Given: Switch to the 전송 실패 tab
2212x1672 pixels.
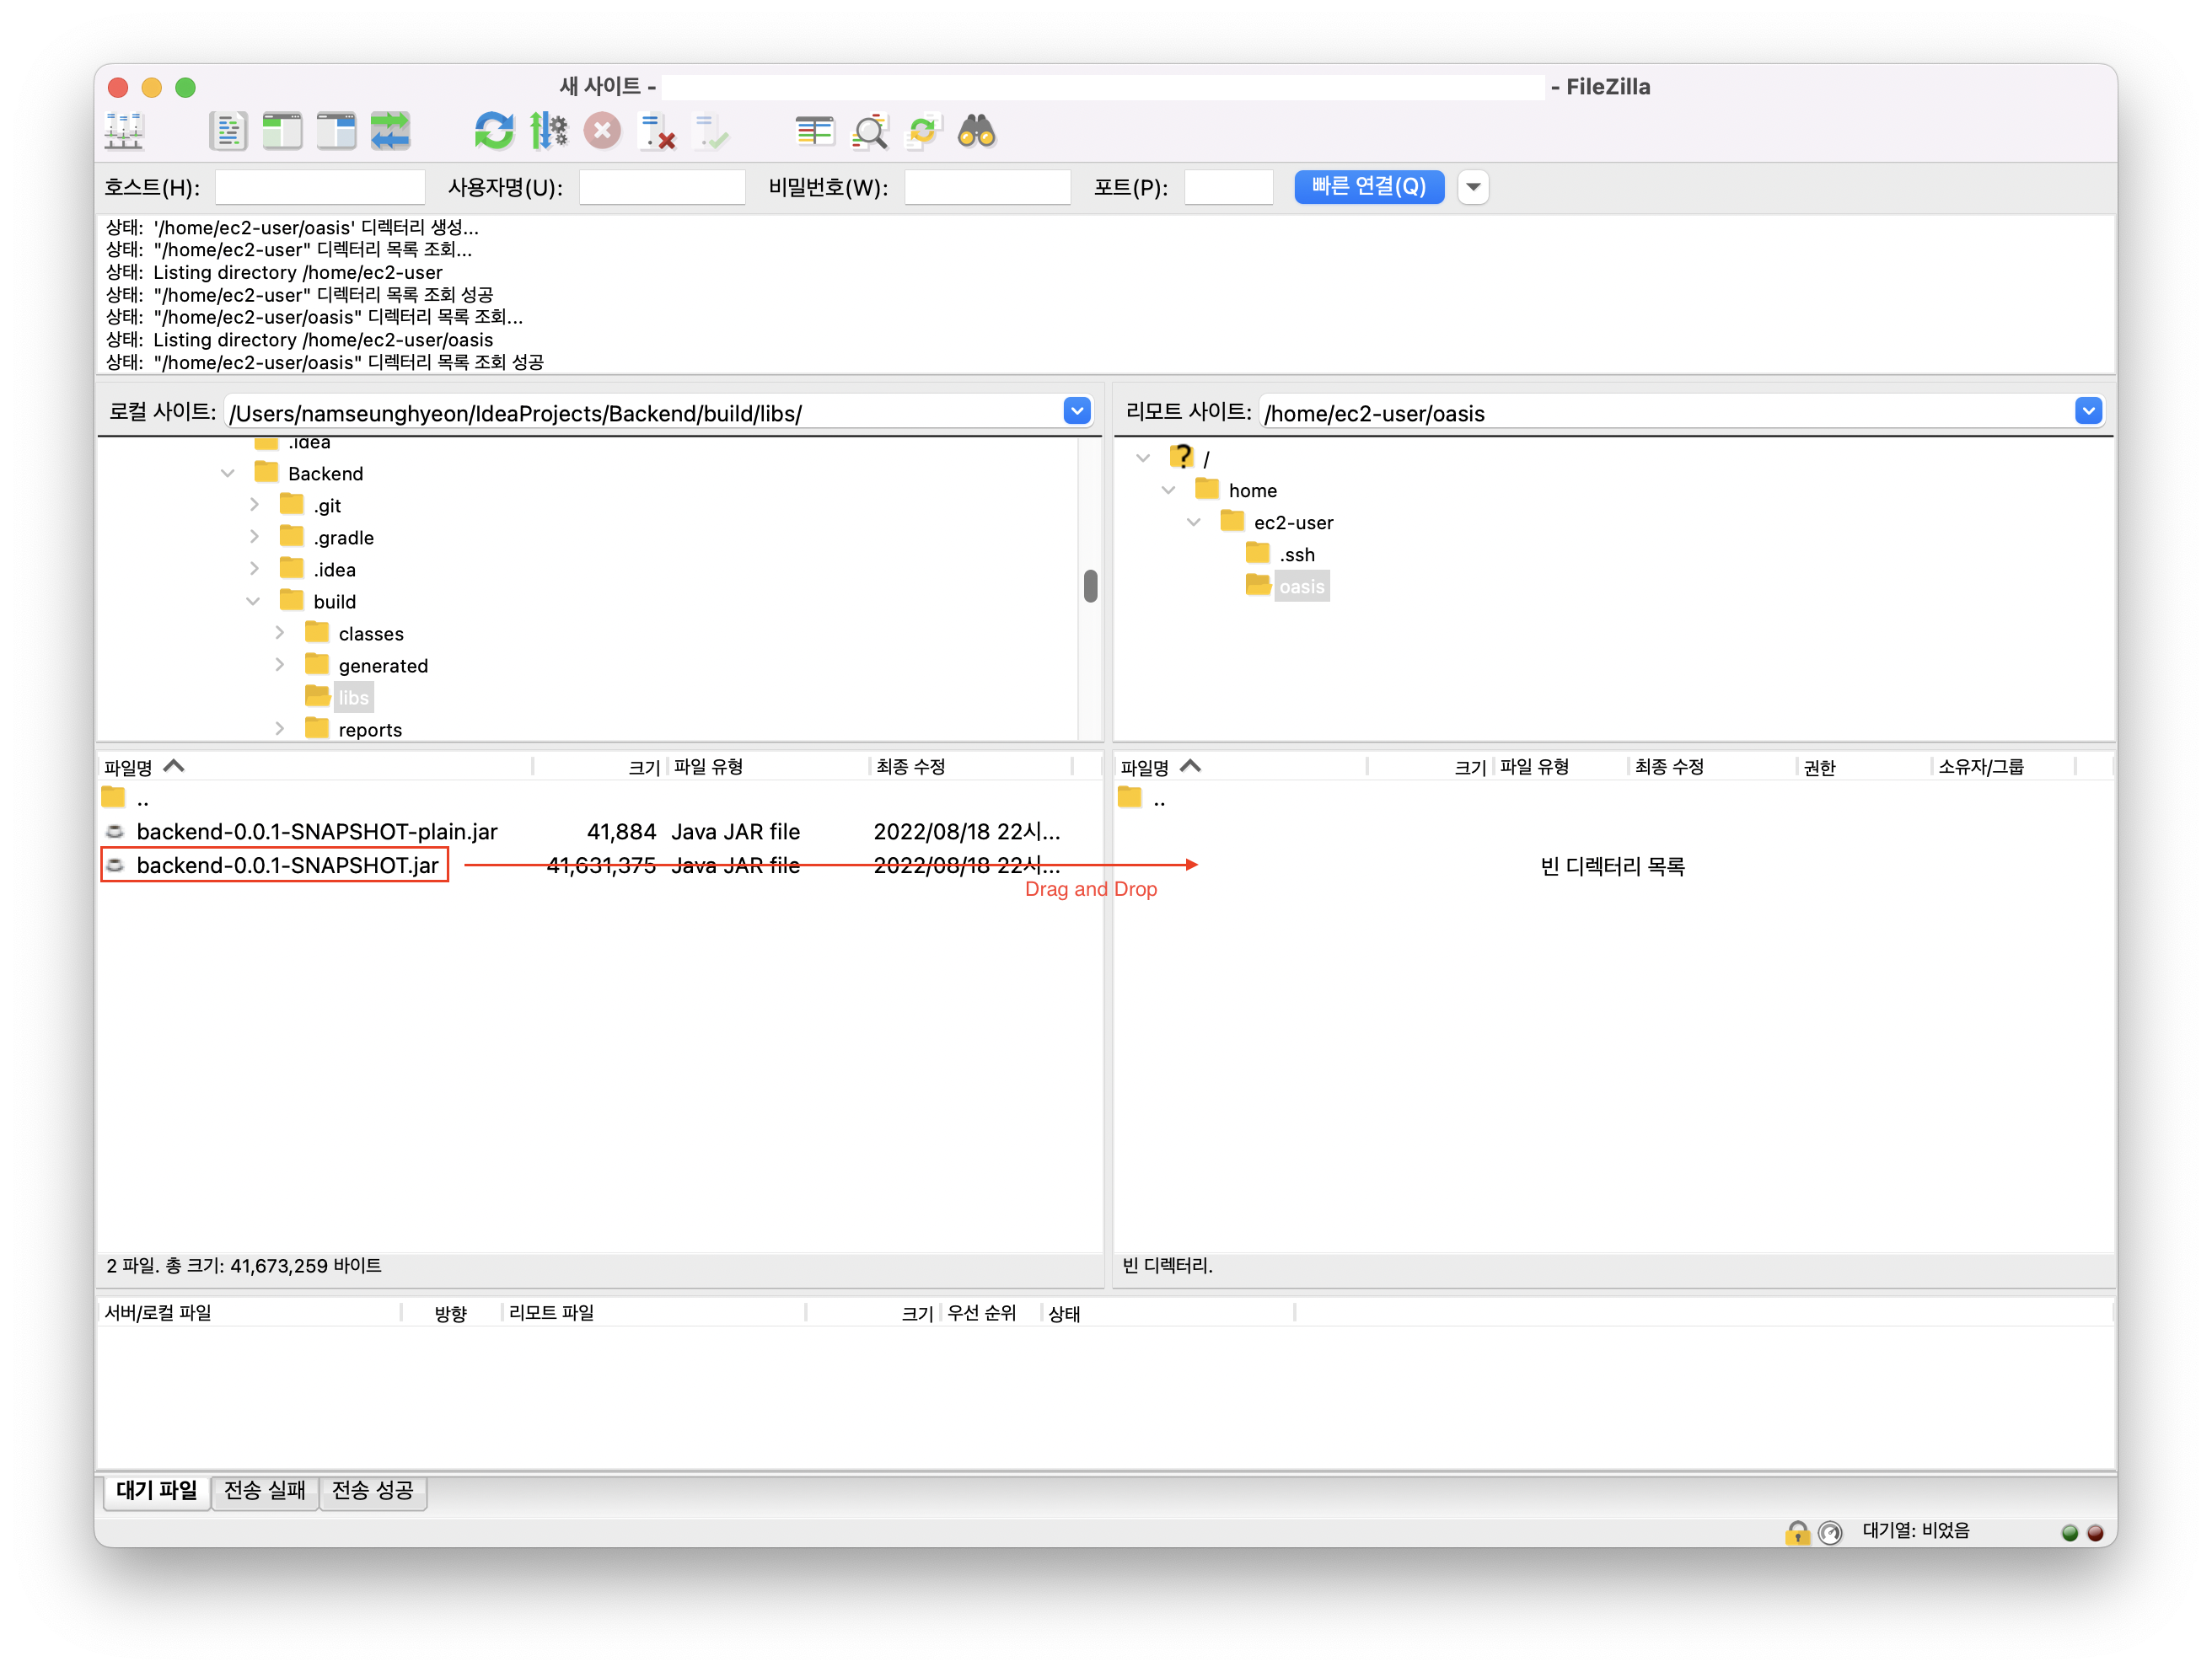Looking at the screenshot, I should coord(265,1491).
